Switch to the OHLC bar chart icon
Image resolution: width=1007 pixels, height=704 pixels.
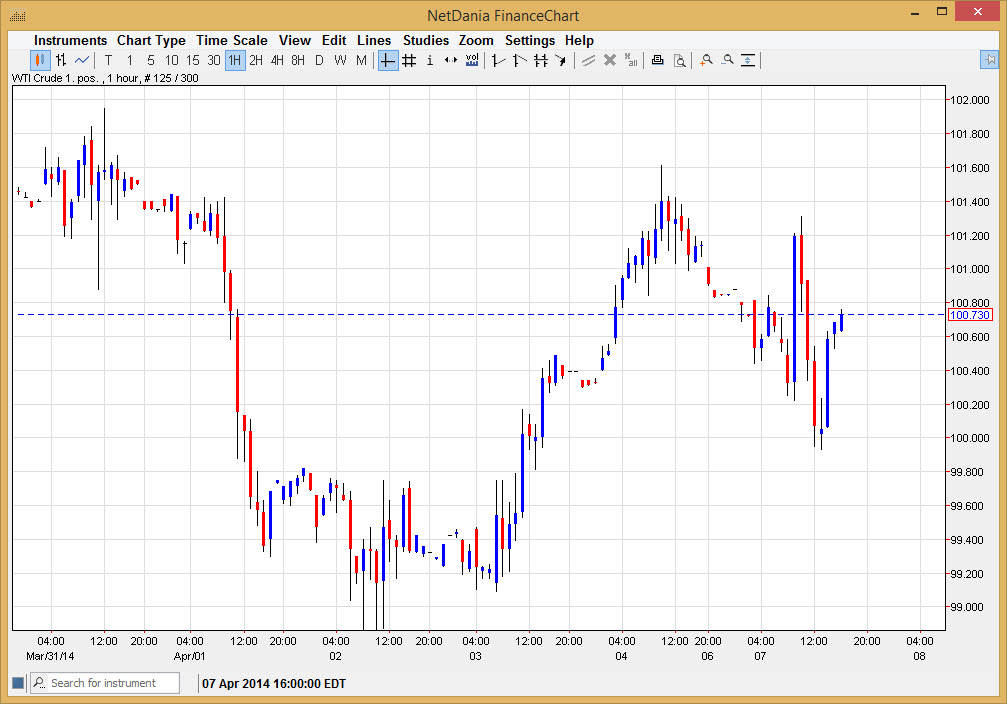[61, 60]
